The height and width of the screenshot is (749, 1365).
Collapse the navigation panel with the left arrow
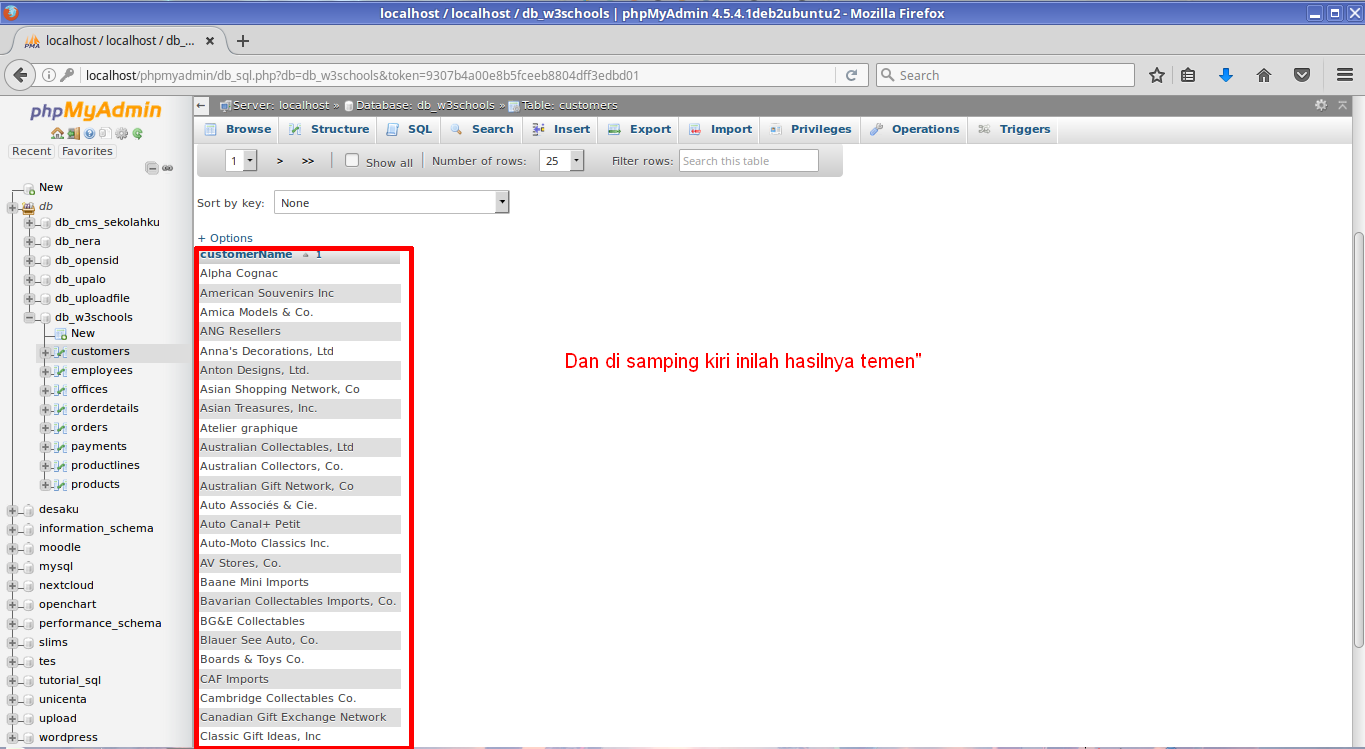tap(200, 104)
